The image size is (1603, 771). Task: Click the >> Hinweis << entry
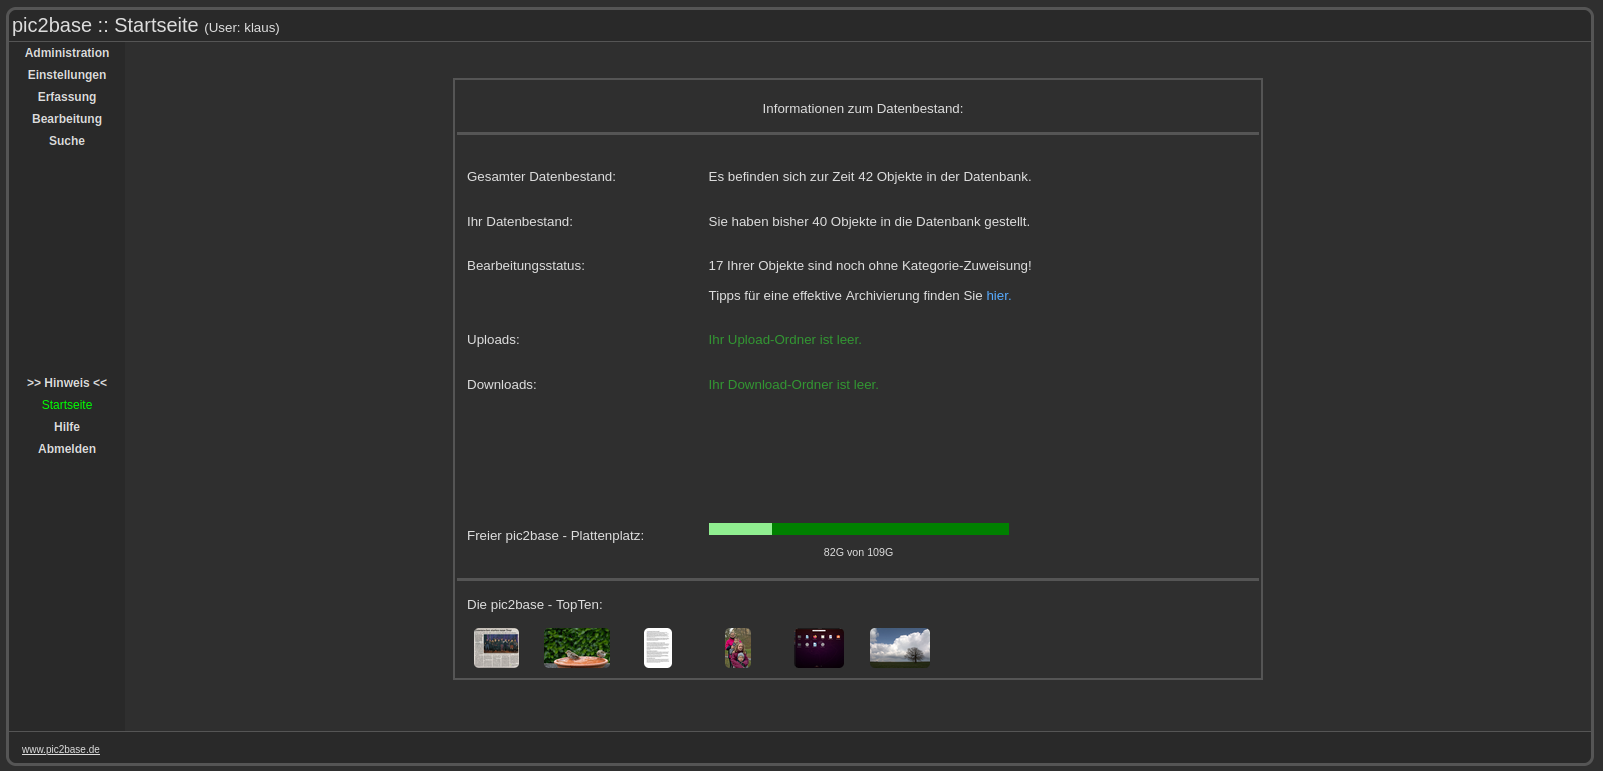pos(67,383)
